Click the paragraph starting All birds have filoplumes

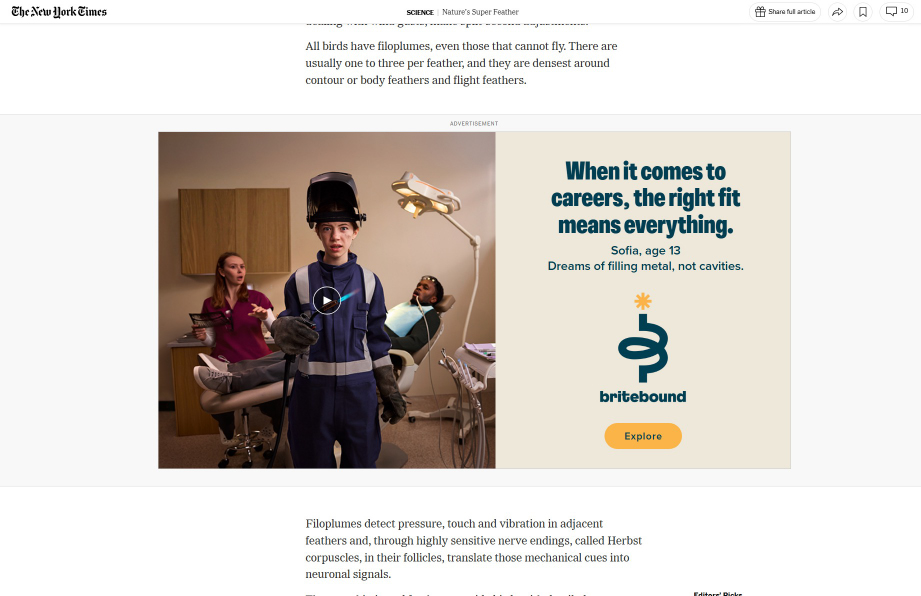pyautogui.click(x=461, y=63)
